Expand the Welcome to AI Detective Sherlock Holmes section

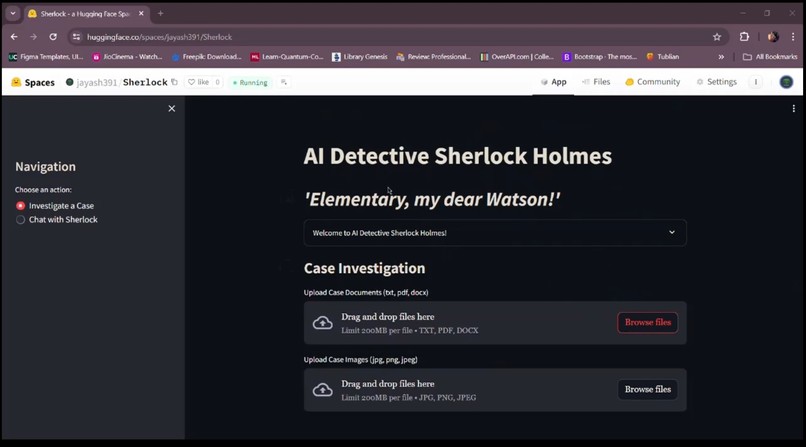pyautogui.click(x=494, y=233)
